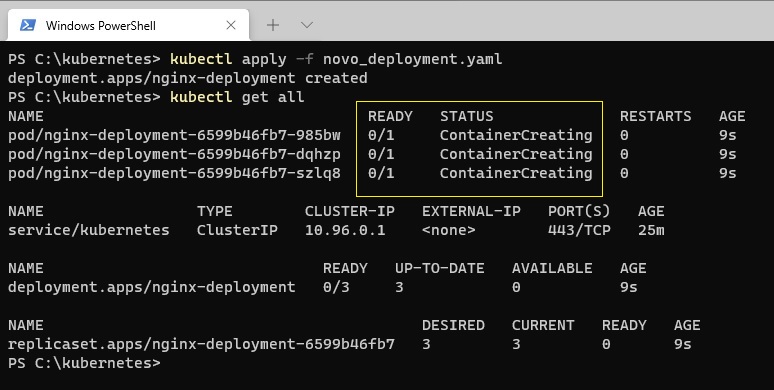Viewport: 774px width, 390px height.
Task: Expand the new tab profile dropdown chevron
Action: pos(307,25)
